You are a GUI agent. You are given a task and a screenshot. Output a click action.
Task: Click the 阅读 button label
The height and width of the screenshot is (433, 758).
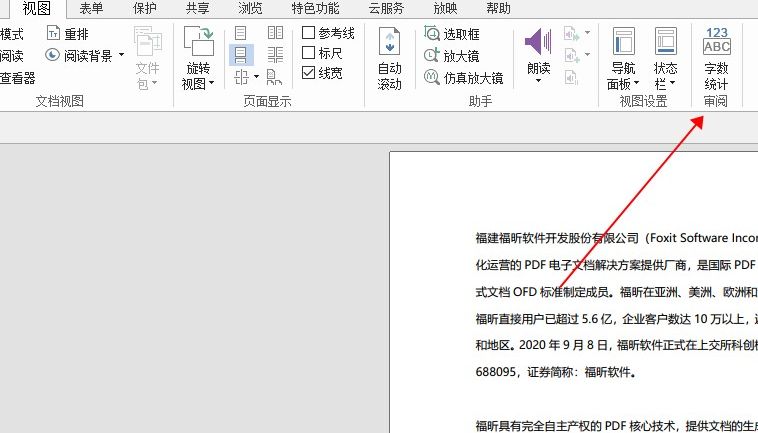(12, 56)
